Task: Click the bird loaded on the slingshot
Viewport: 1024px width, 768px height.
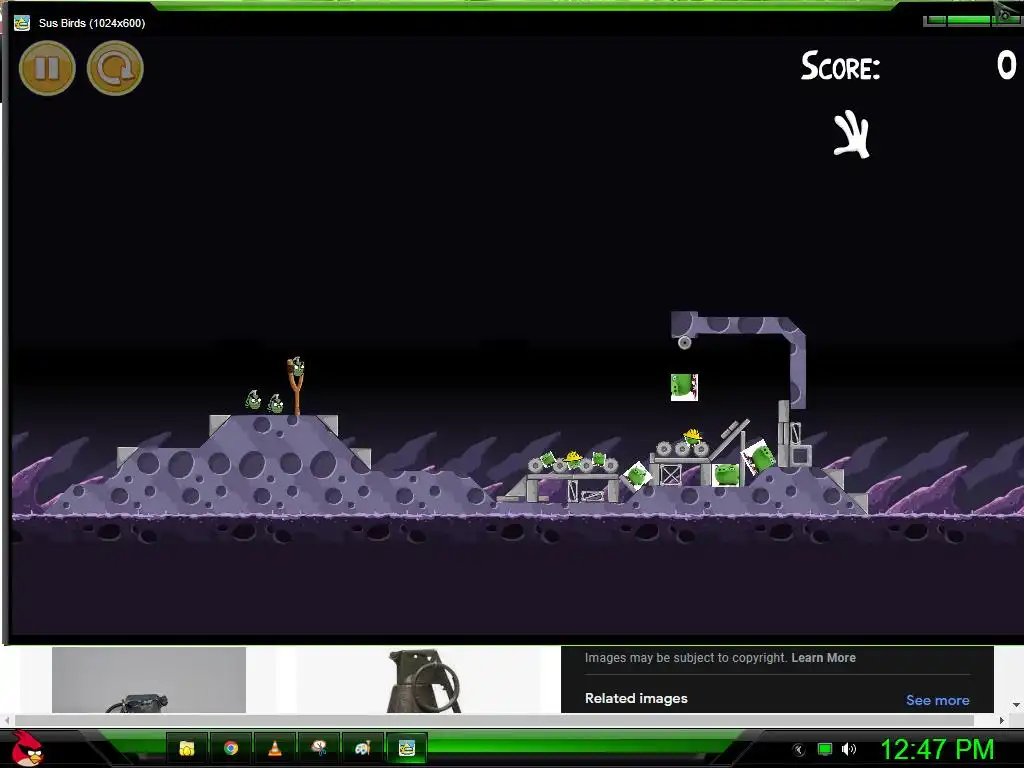Action: pos(296,366)
